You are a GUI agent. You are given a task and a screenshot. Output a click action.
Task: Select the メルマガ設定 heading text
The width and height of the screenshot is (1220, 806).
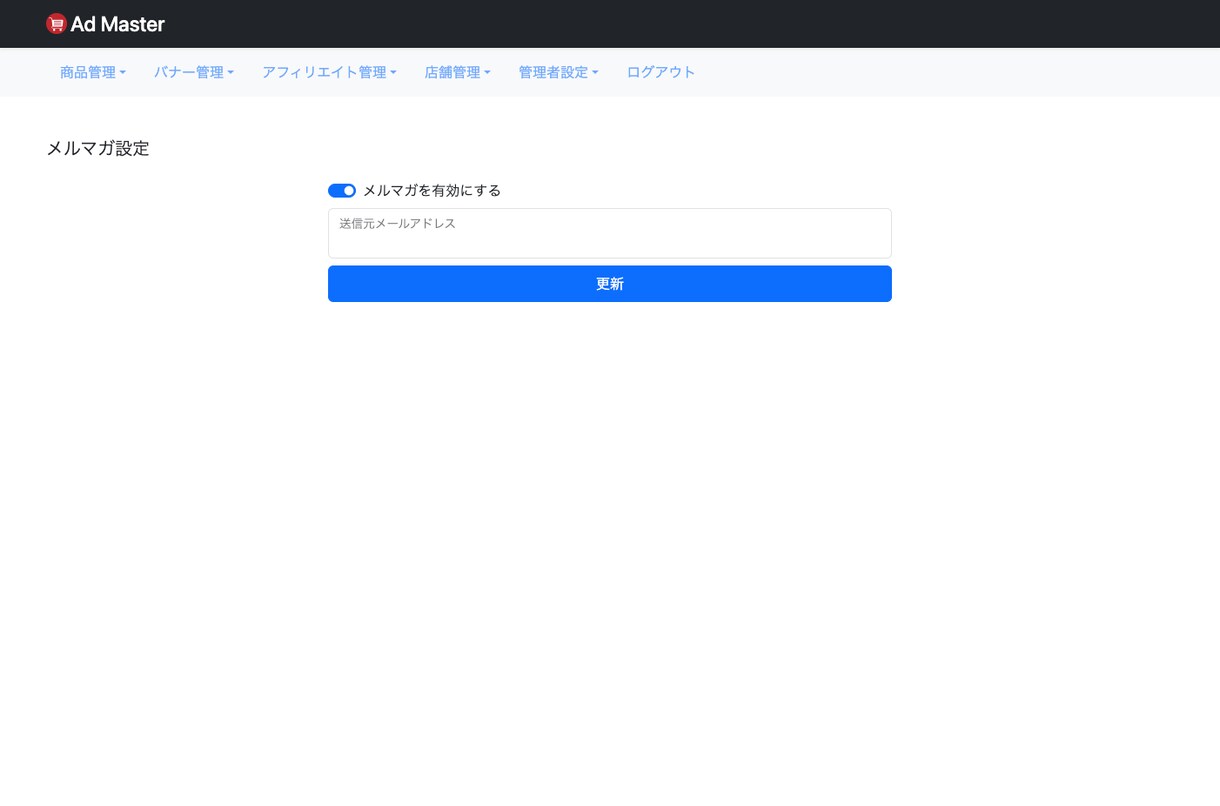pyautogui.click(x=98, y=148)
